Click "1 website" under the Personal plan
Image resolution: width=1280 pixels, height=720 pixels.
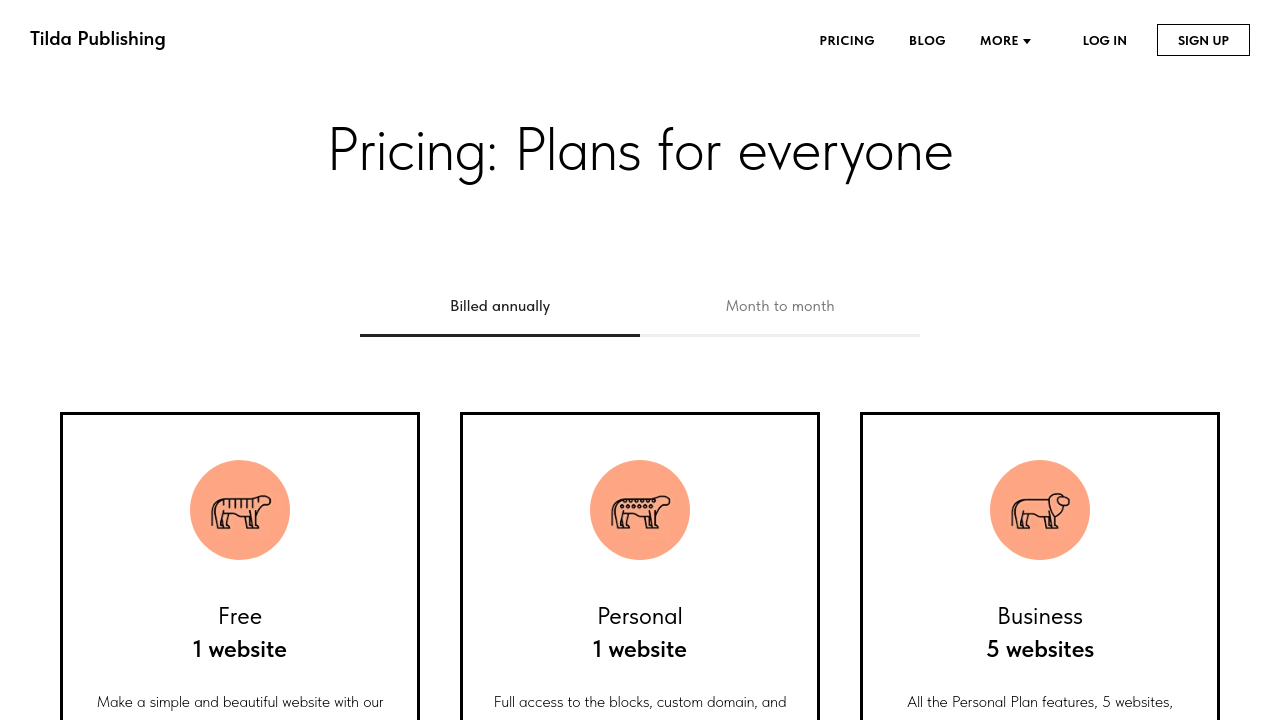[x=640, y=650]
